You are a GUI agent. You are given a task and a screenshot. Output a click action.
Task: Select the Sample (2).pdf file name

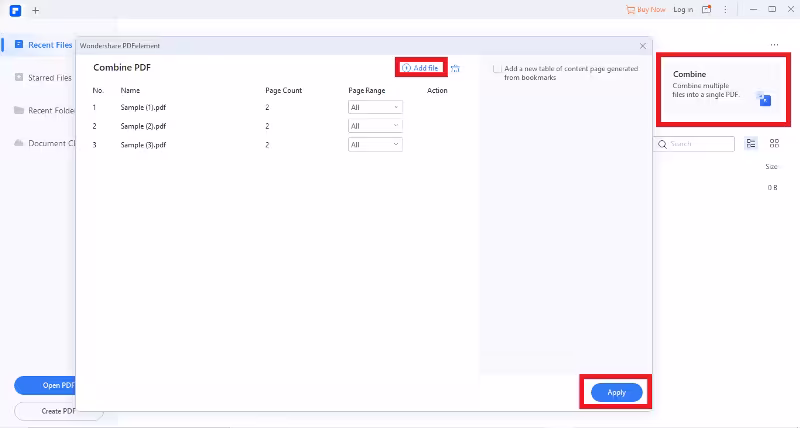coord(143,126)
